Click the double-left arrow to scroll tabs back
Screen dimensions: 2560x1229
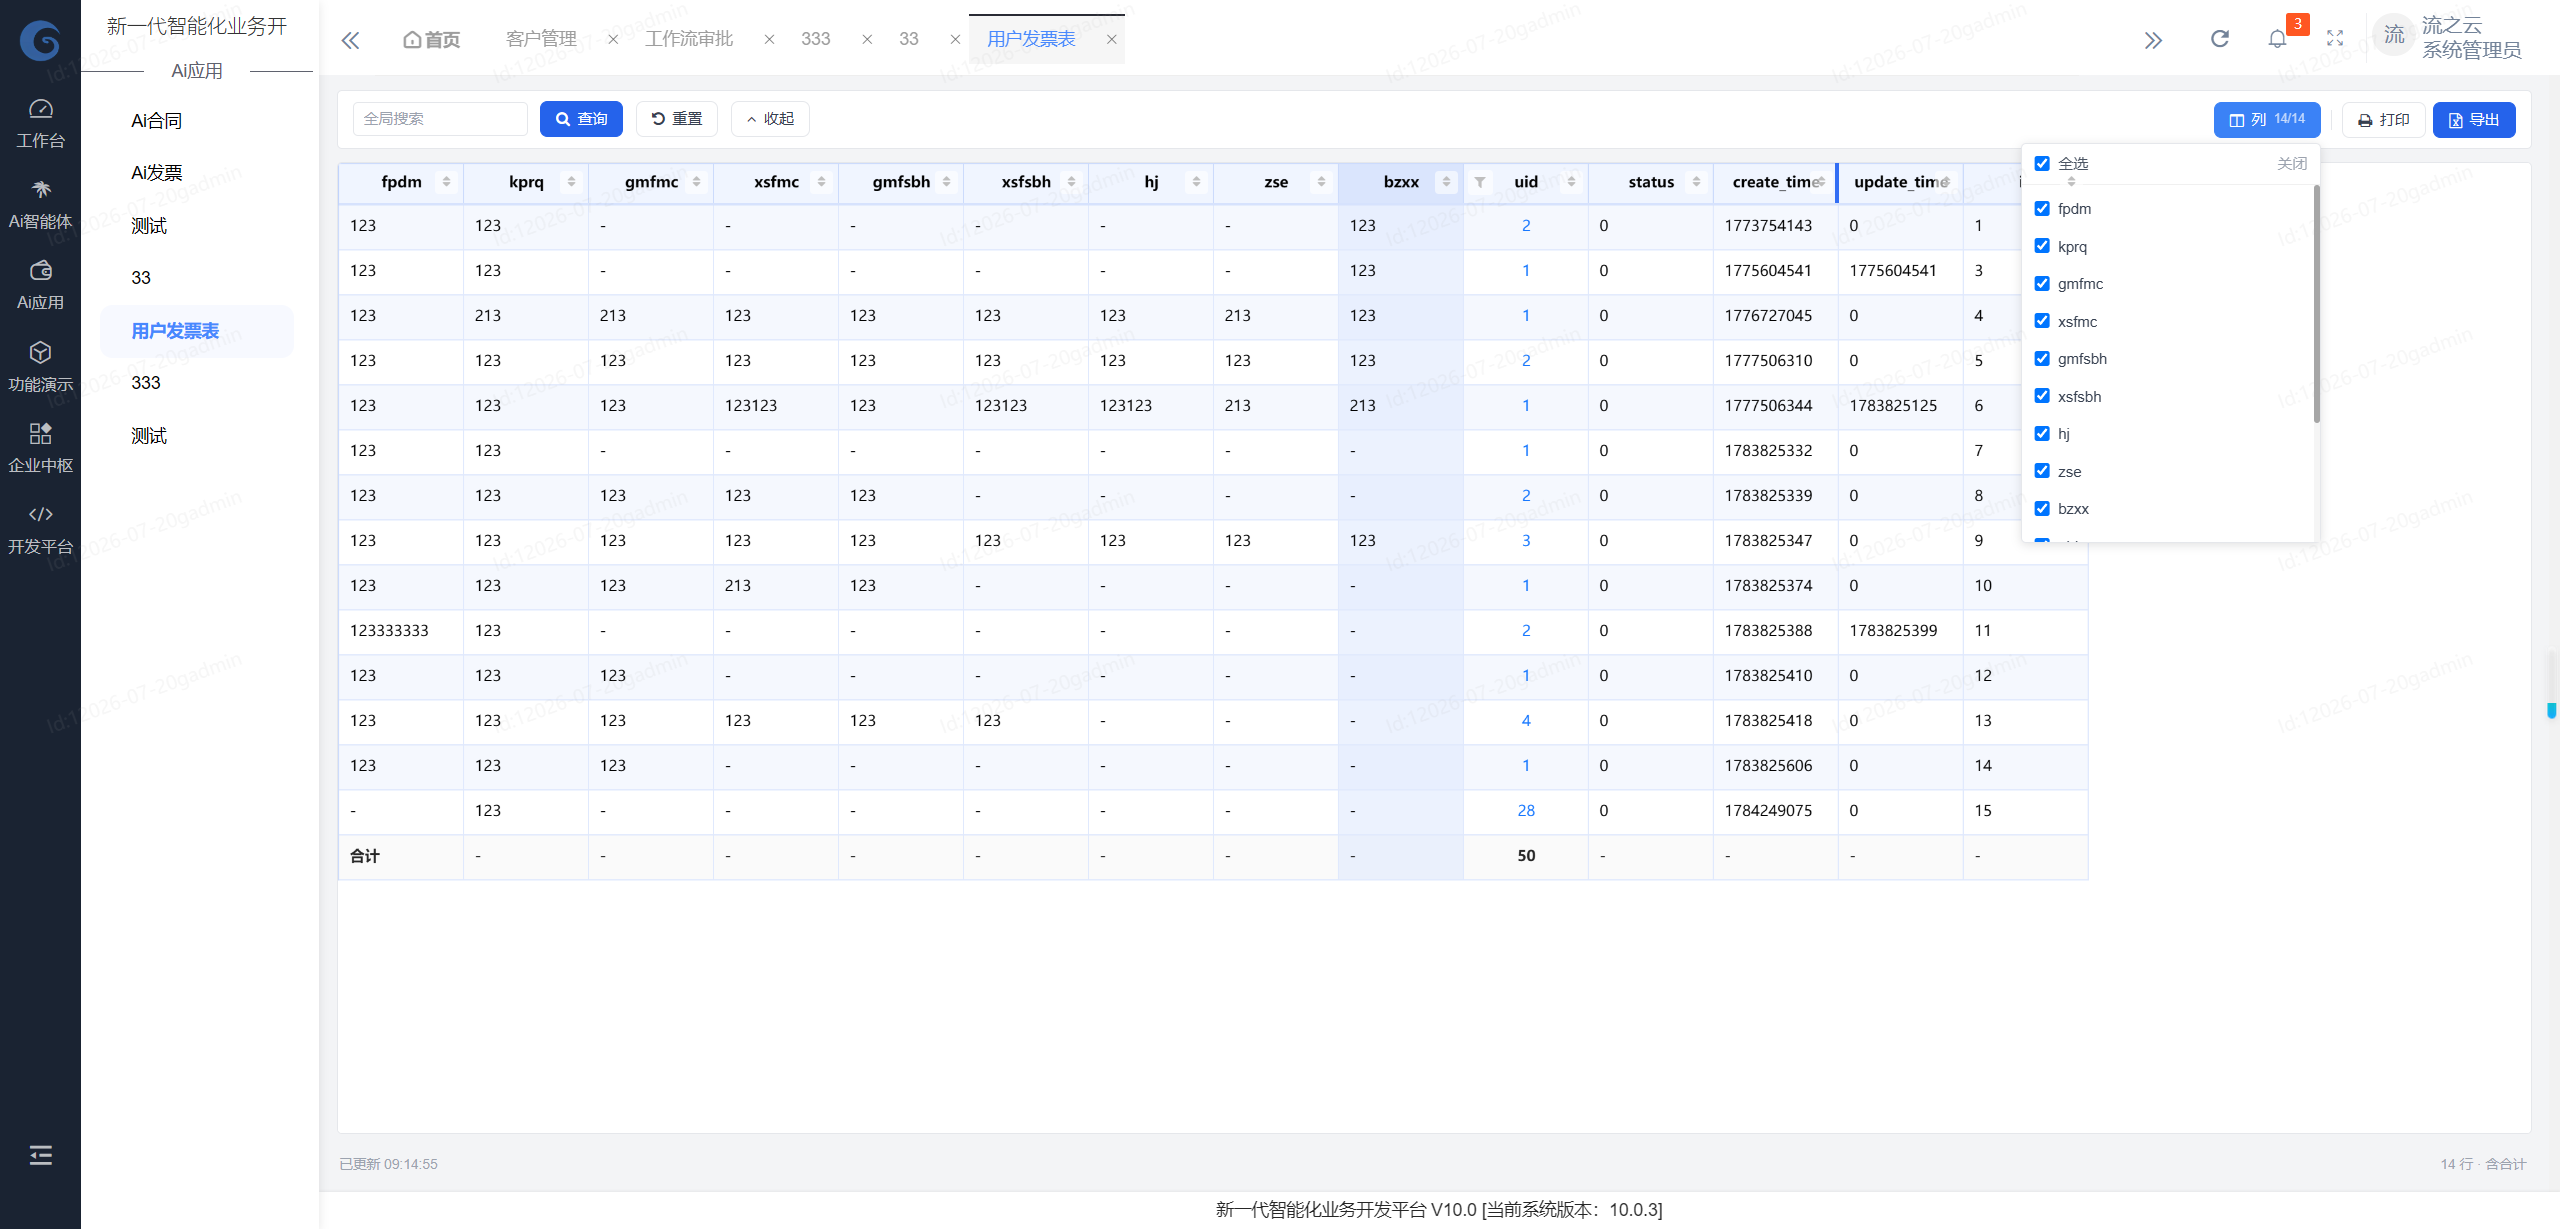pyautogui.click(x=350, y=40)
